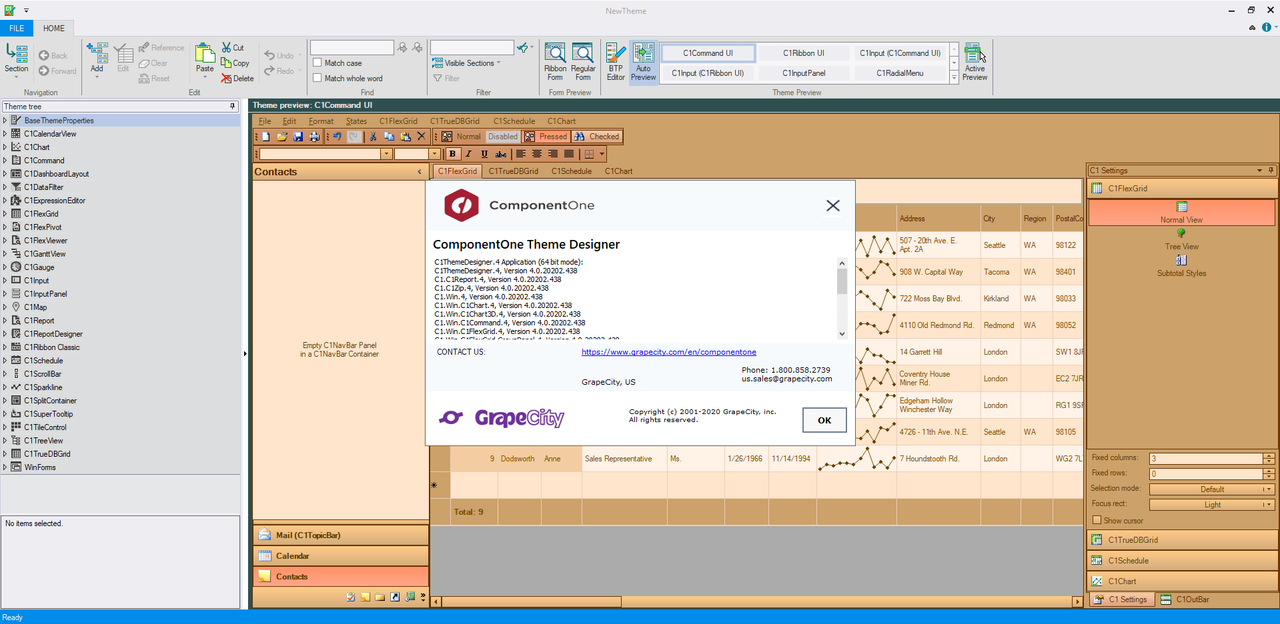Select the Subtotal Styles icon
The height and width of the screenshot is (624, 1280).
coord(1181,260)
